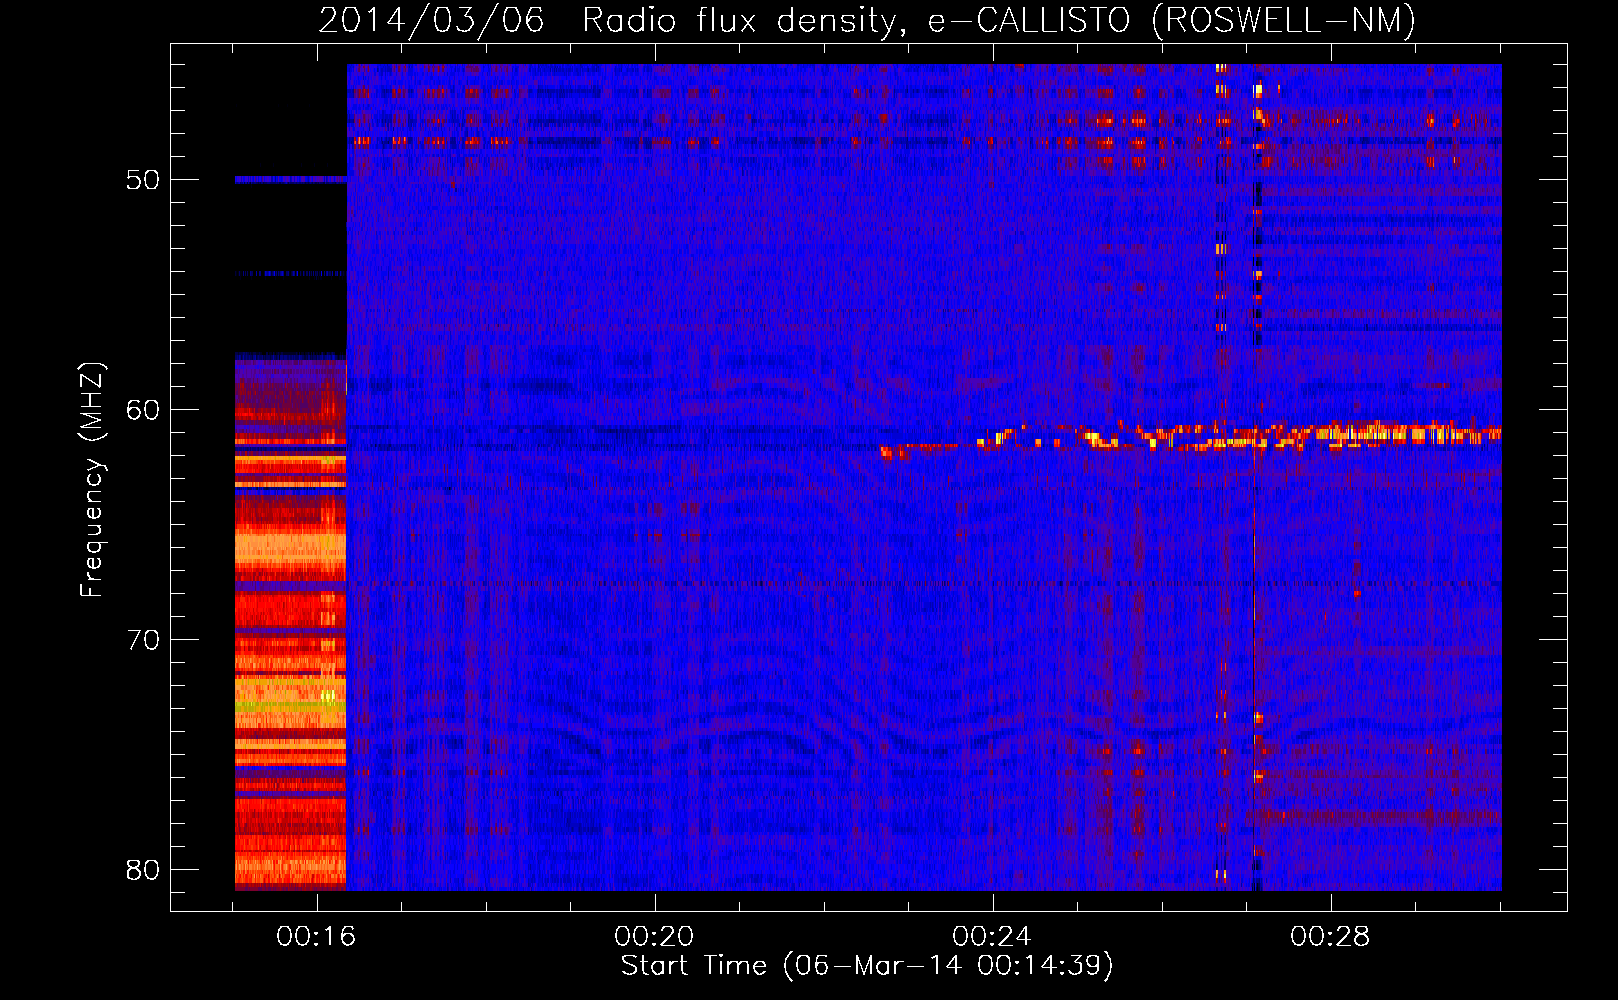Click the 'Frequency (MHZ)' axis label
This screenshot has width=1618, height=1000.
92,481
